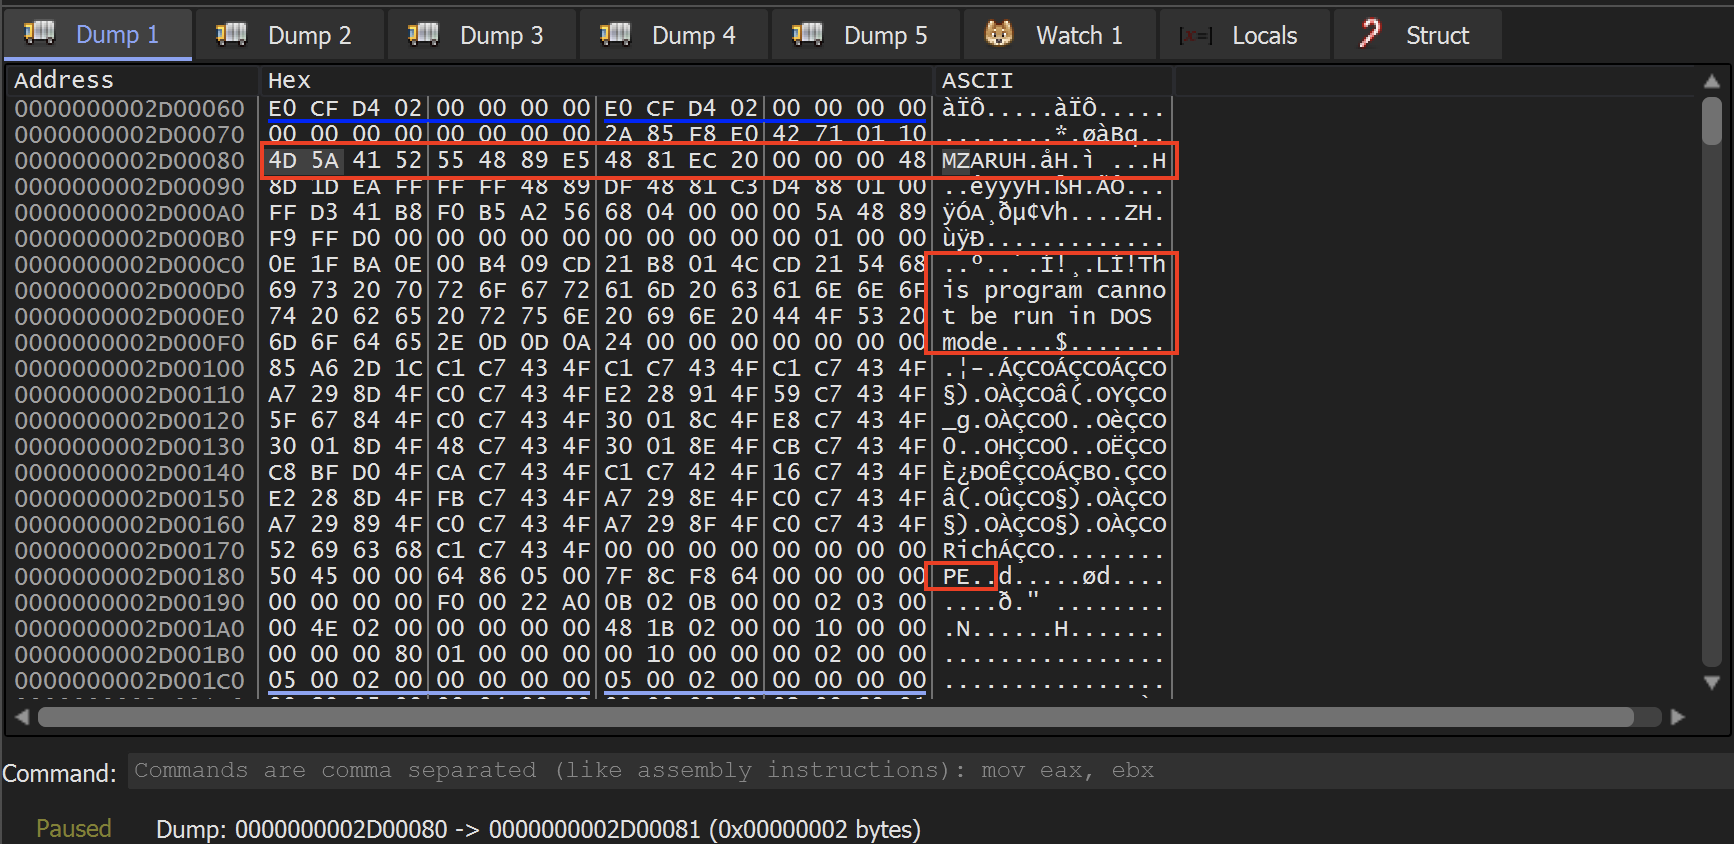
Task: Select address 0000000002D00060
Action: [x=129, y=108]
